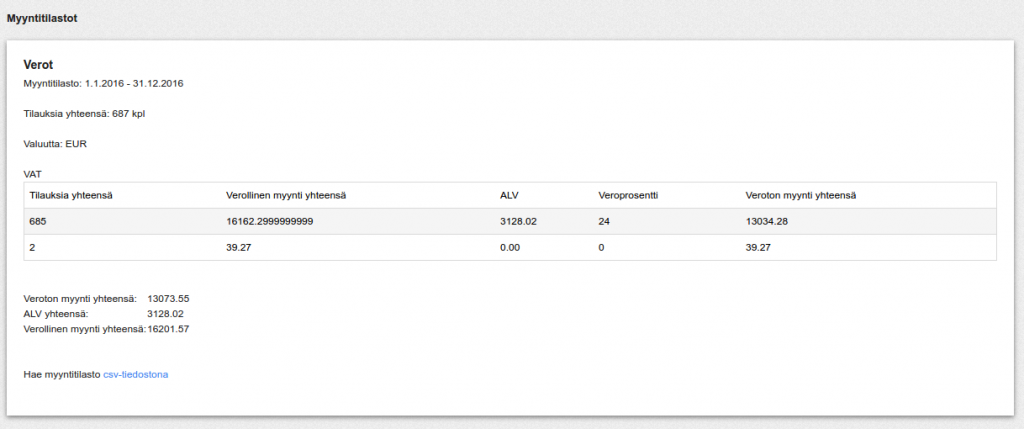Click the order count cell showing 2
1024x429 pixels.
pyautogui.click(x=32, y=248)
